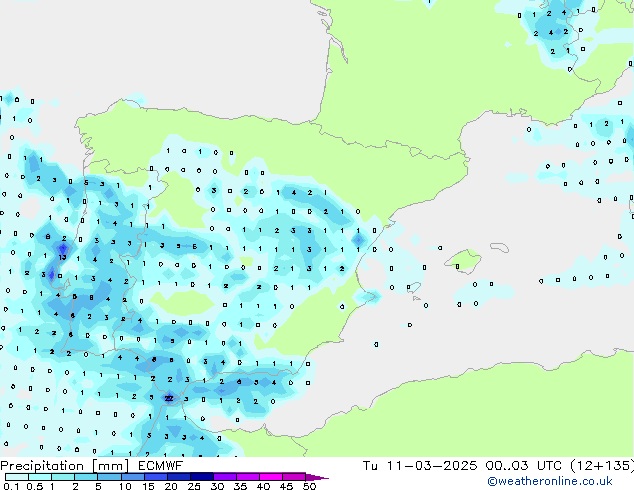Click the legend scale value '30'
The width and height of the screenshot is (634, 490).
point(217,486)
